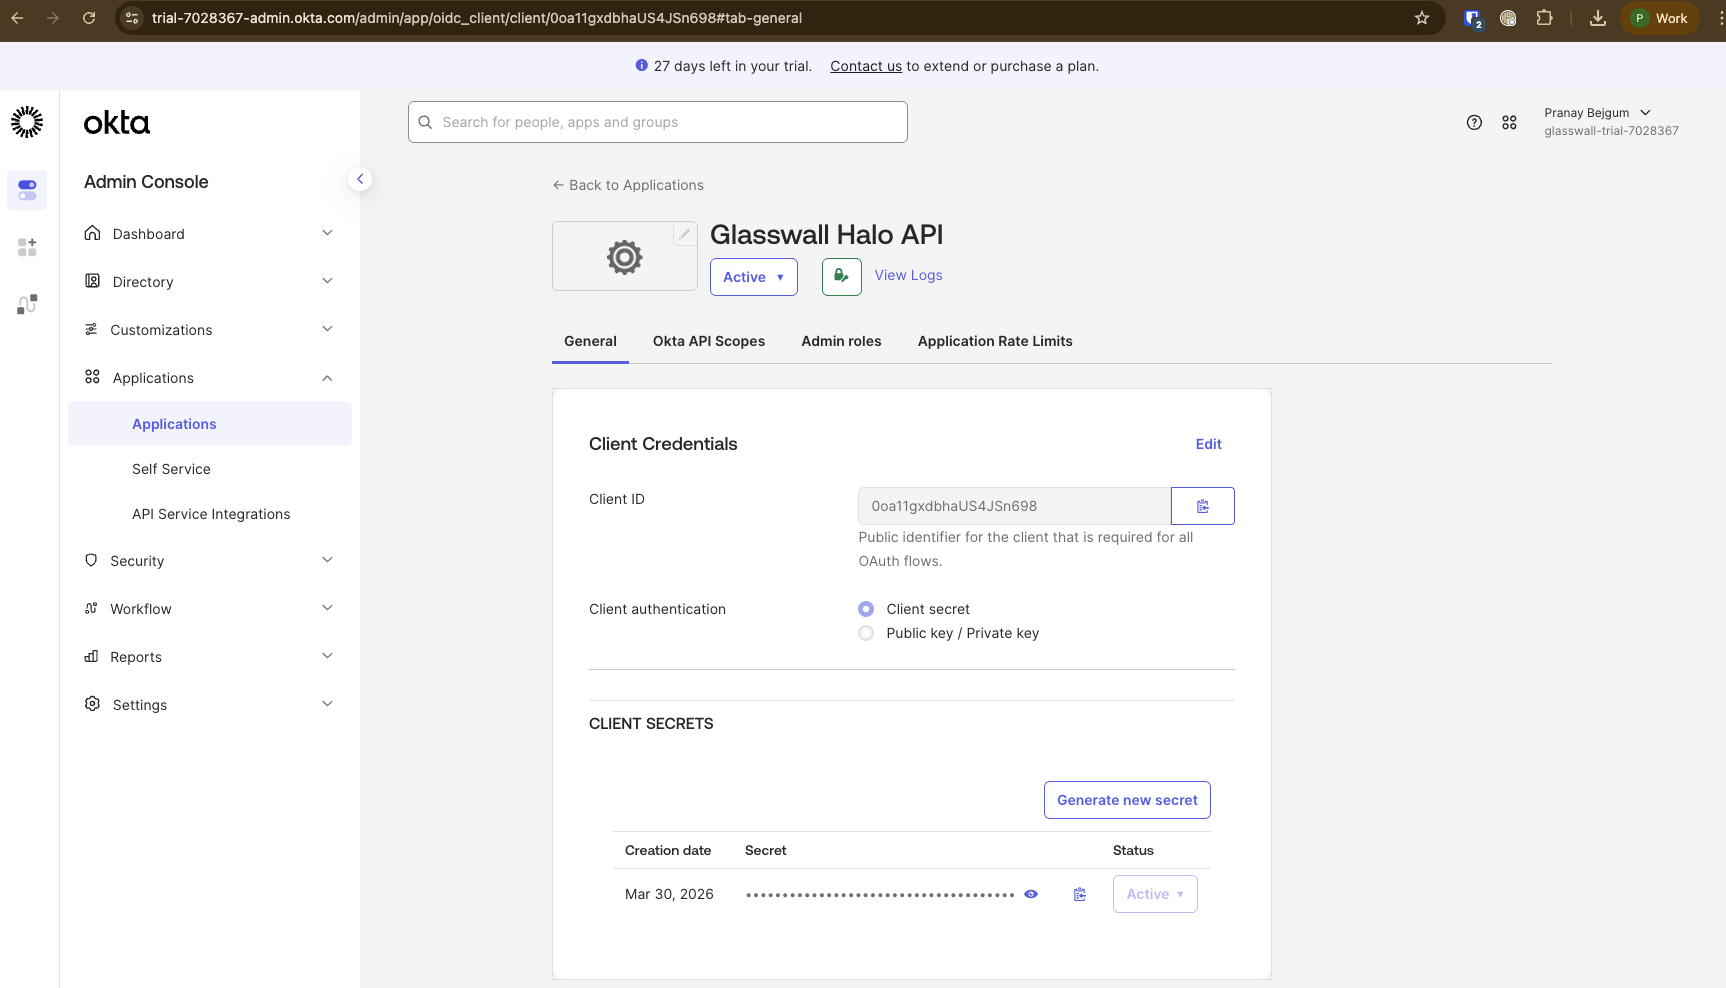Go Back to Applications

628,185
